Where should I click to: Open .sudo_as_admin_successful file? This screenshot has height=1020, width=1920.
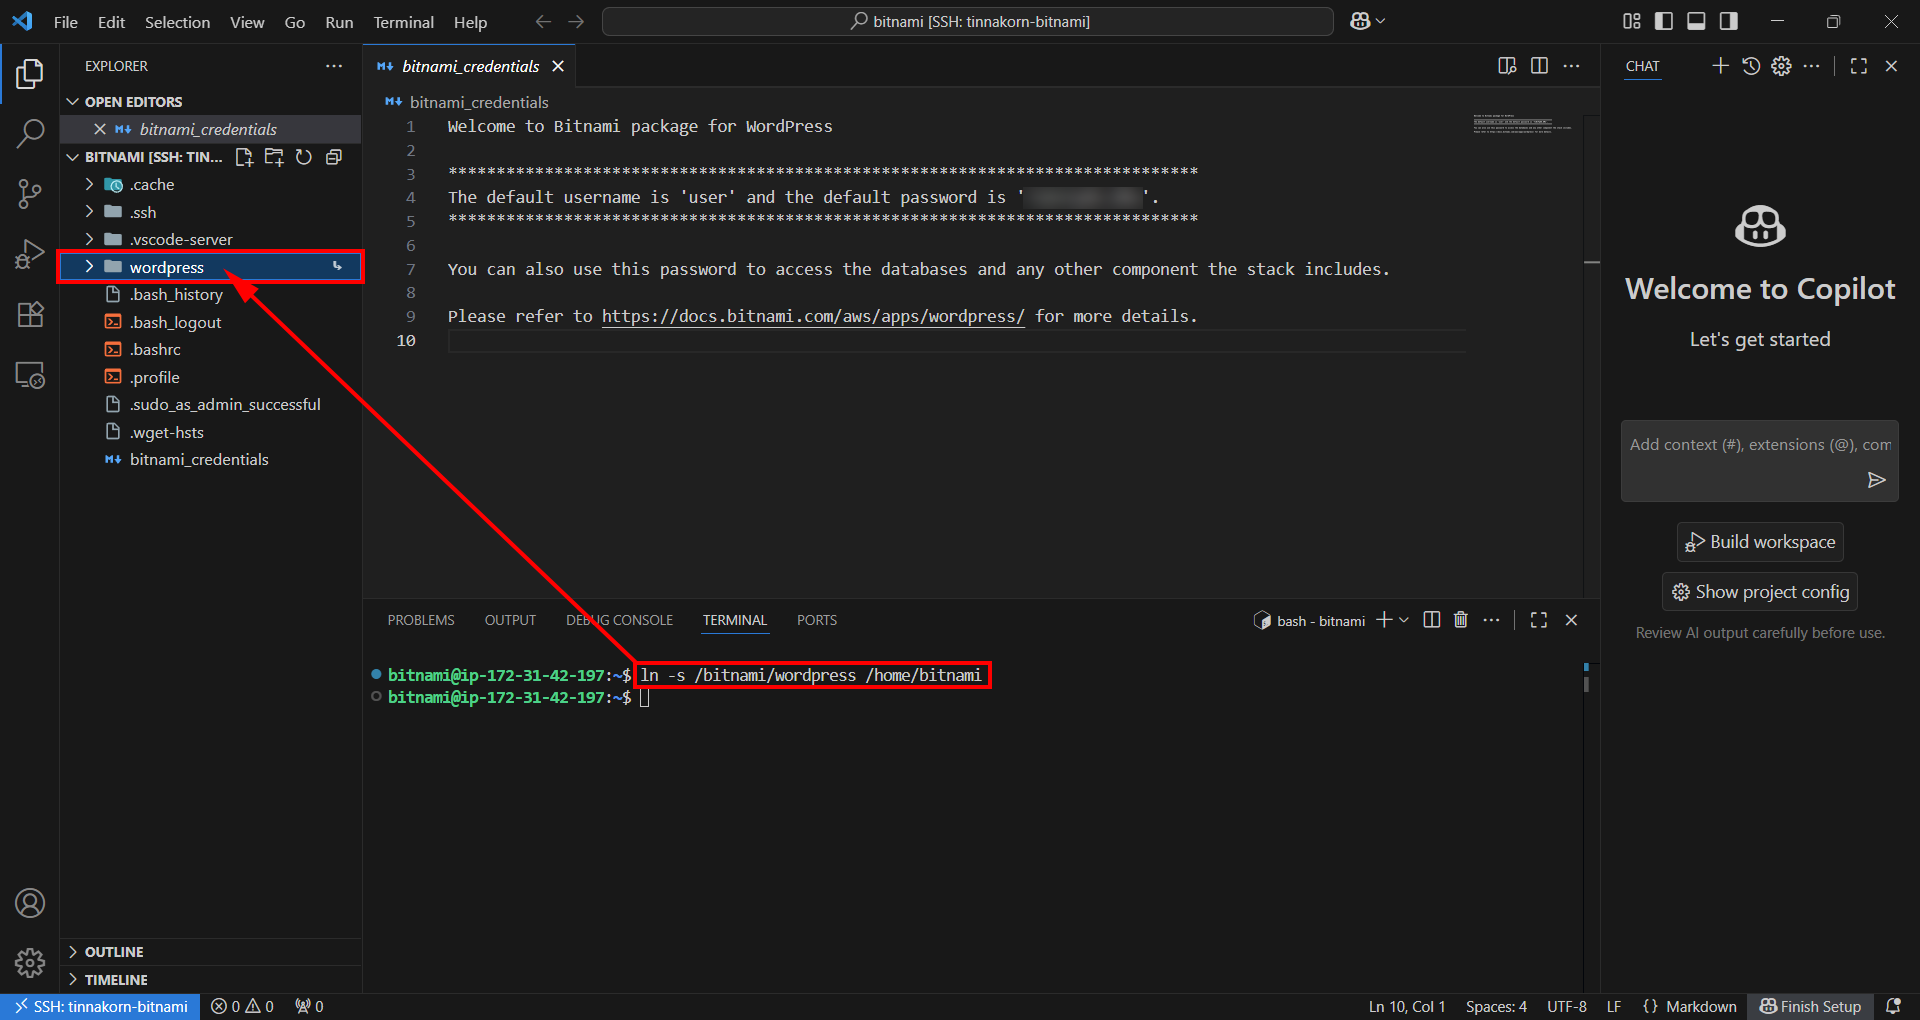(x=210, y=405)
